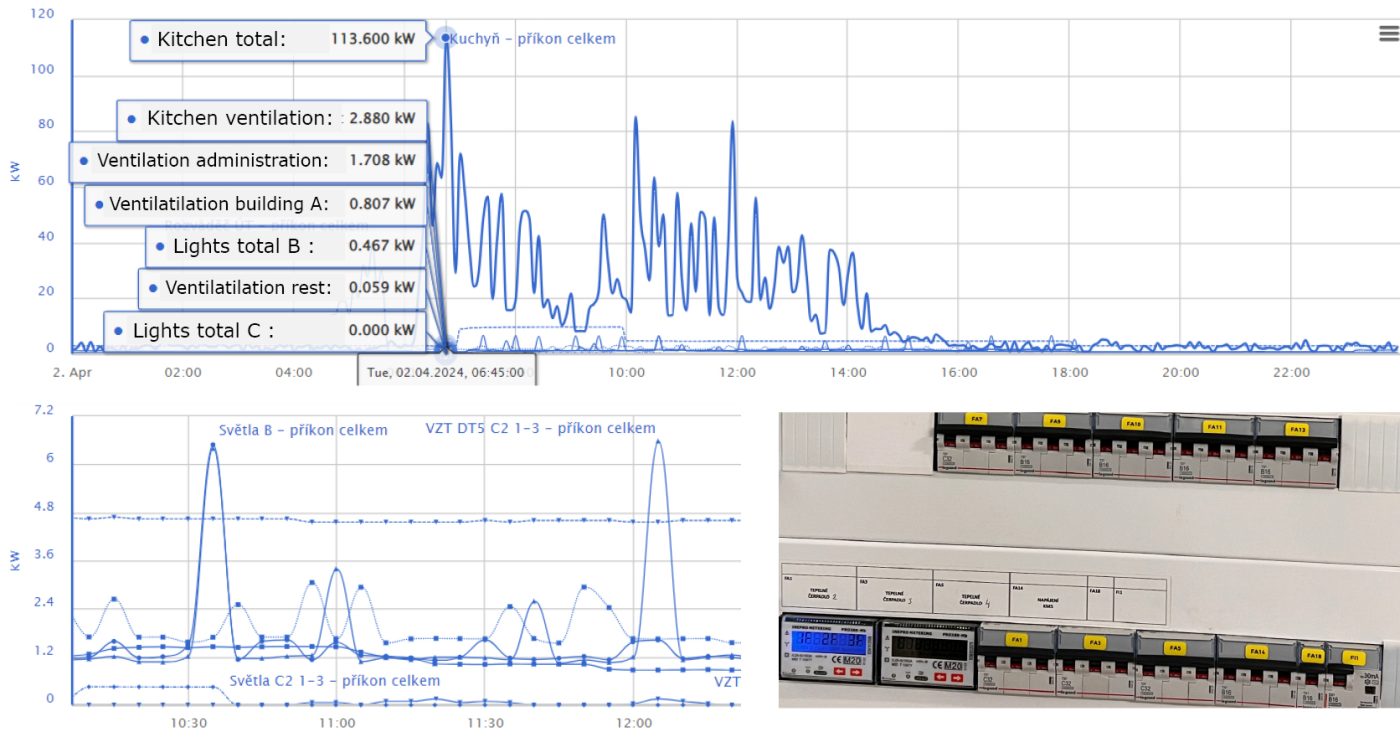Click the Kitchen ventilation tooltip bullet

click(x=131, y=118)
